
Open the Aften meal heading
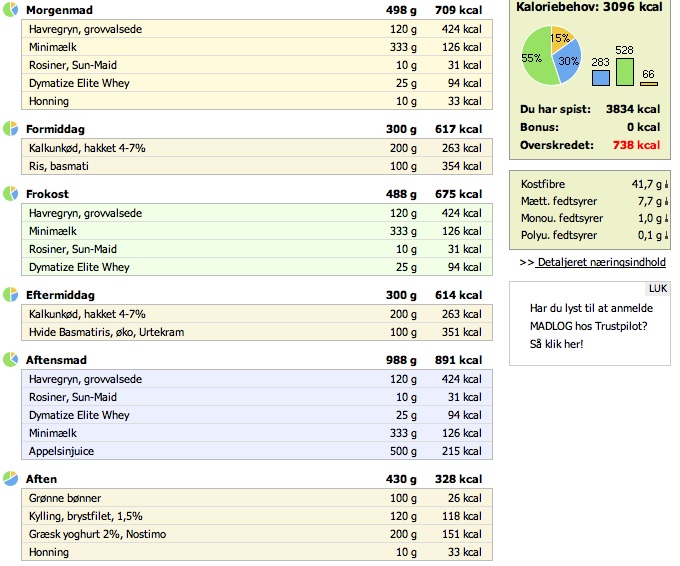pos(41,479)
